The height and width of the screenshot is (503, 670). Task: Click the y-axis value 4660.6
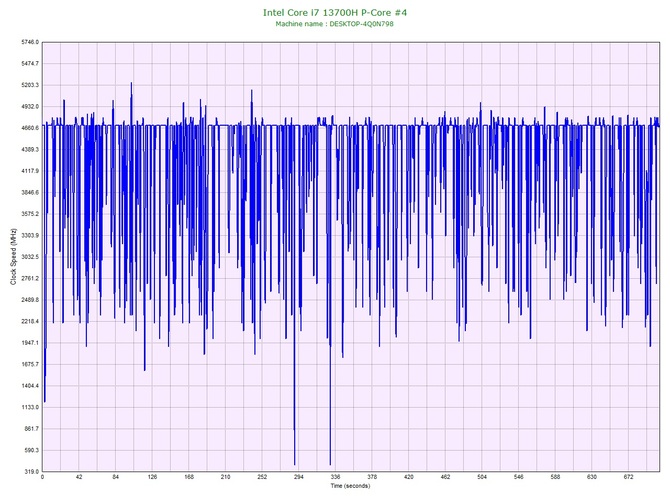(29, 128)
